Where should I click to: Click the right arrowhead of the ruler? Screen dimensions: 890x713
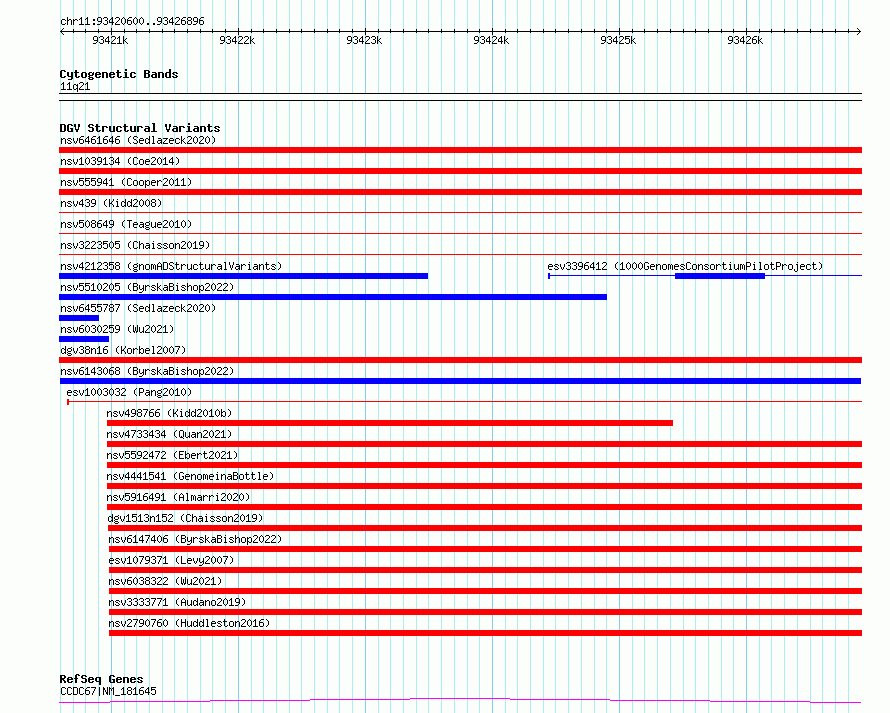pos(859,32)
